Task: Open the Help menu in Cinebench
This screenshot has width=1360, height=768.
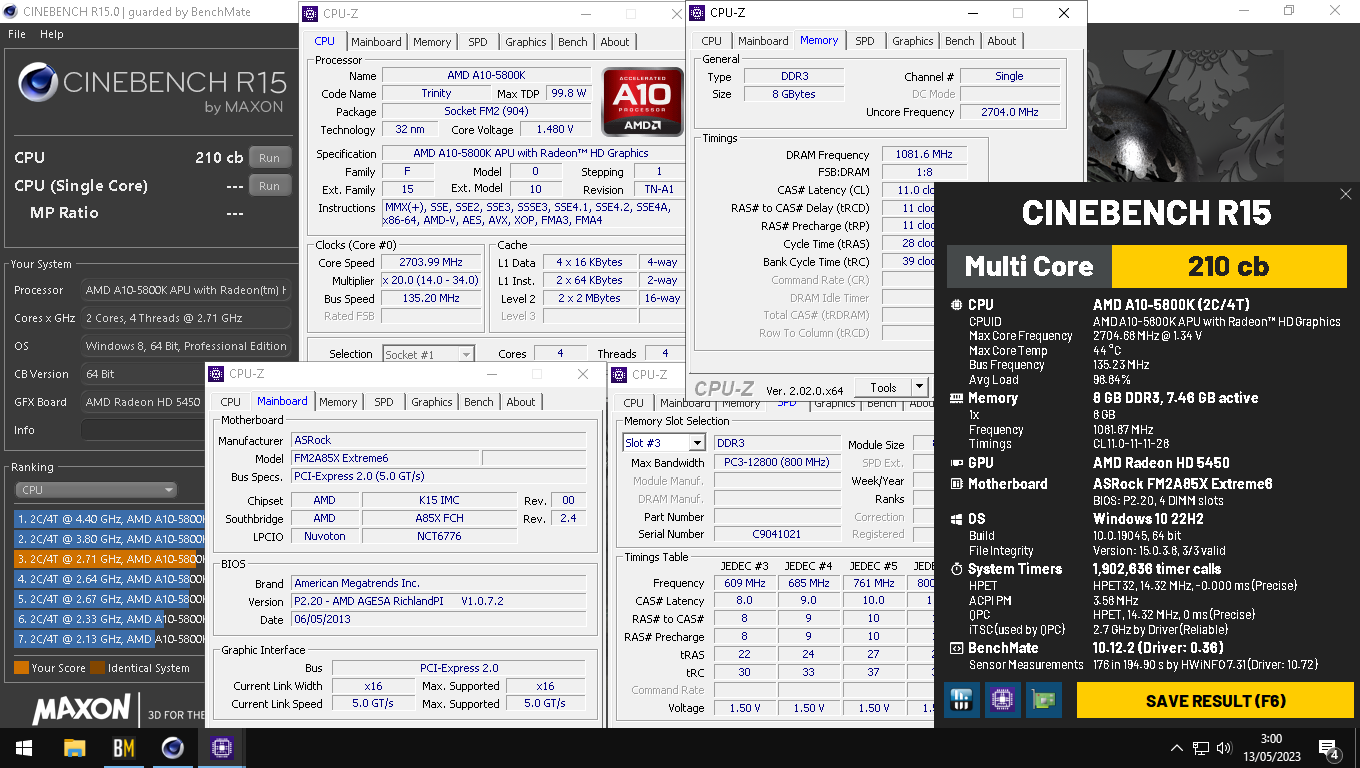Action: [51, 34]
